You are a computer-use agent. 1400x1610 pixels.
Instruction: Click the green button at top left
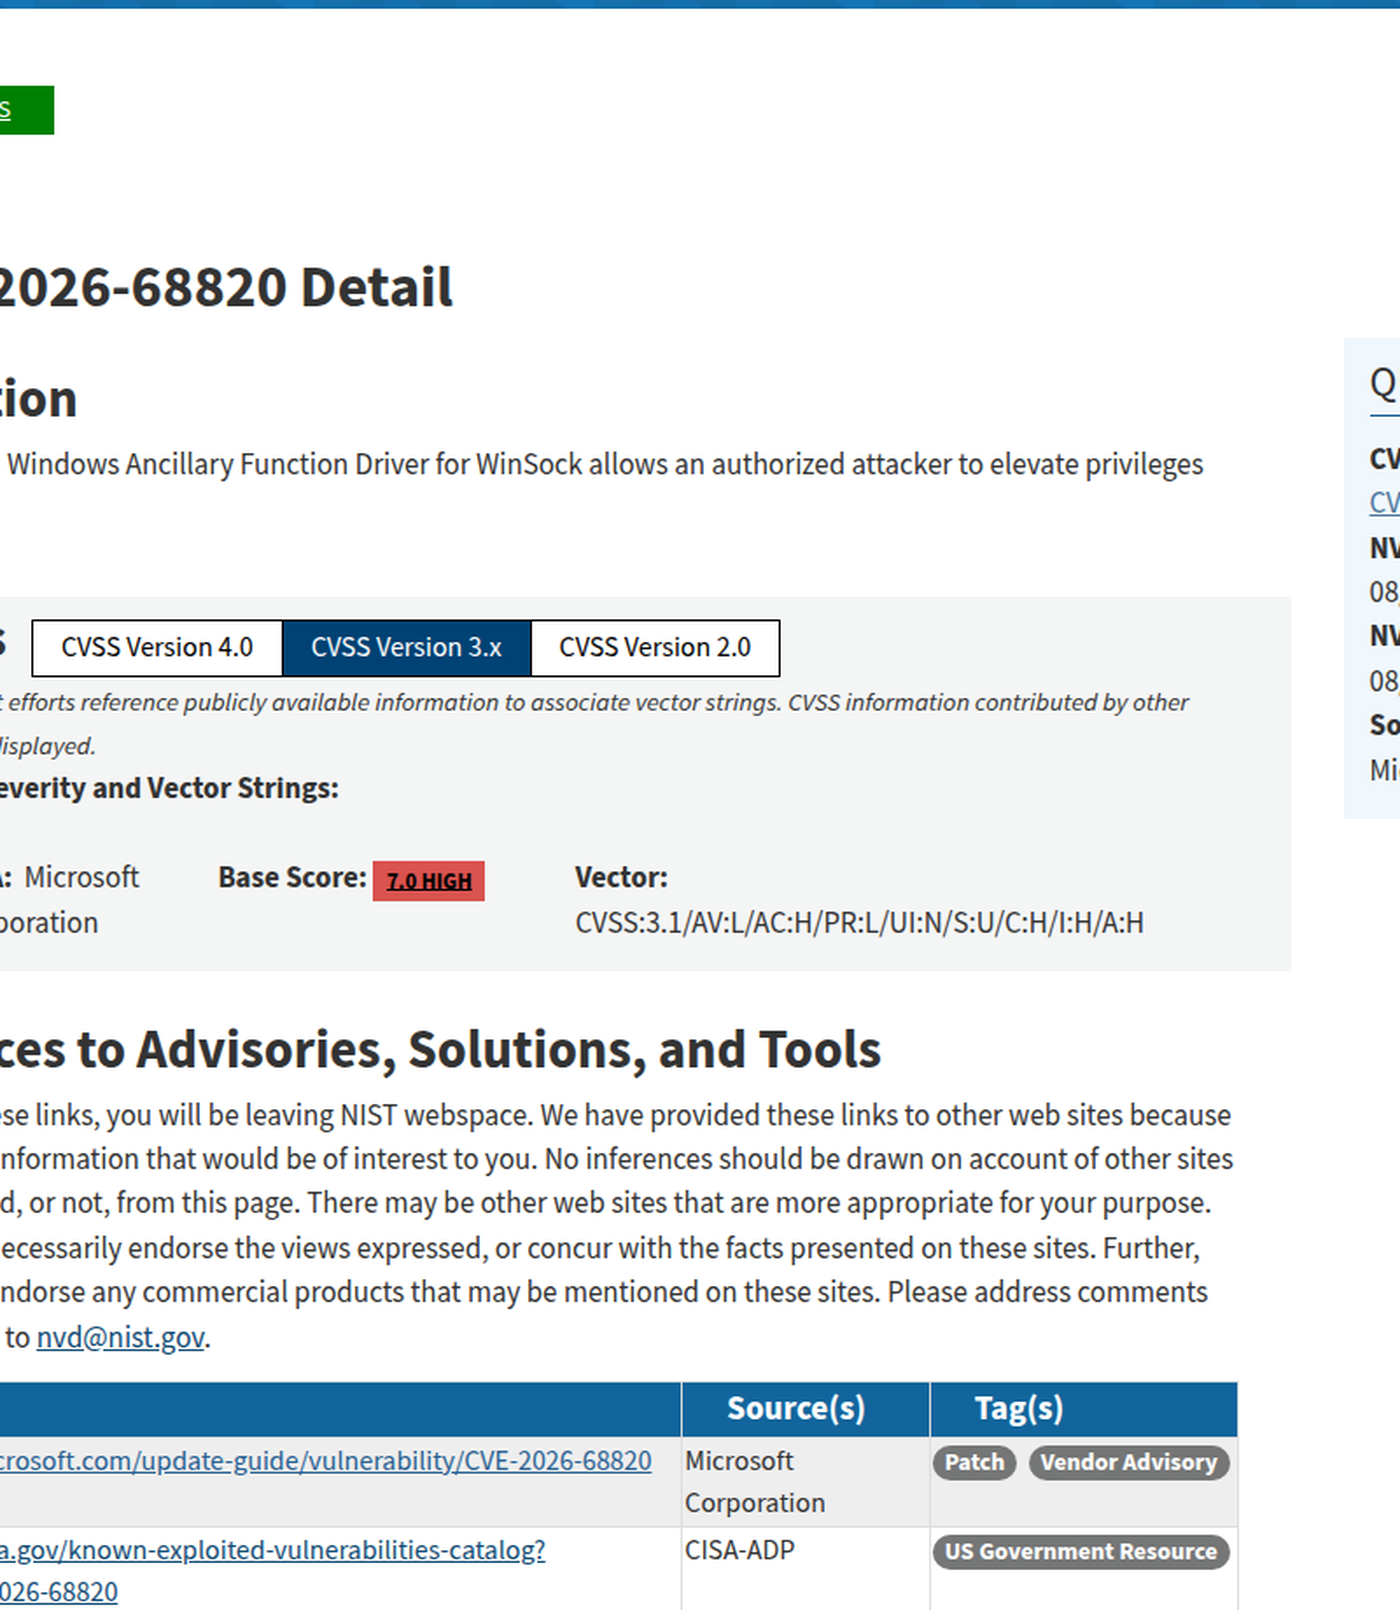tap(26, 110)
